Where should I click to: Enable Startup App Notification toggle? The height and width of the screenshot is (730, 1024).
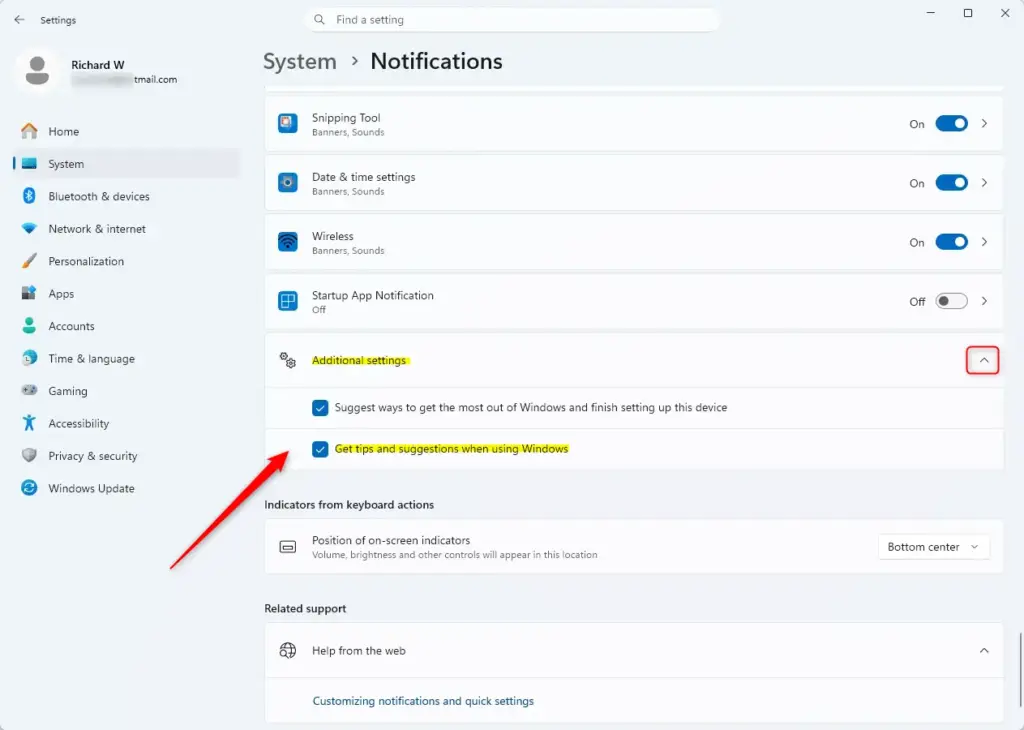(952, 301)
